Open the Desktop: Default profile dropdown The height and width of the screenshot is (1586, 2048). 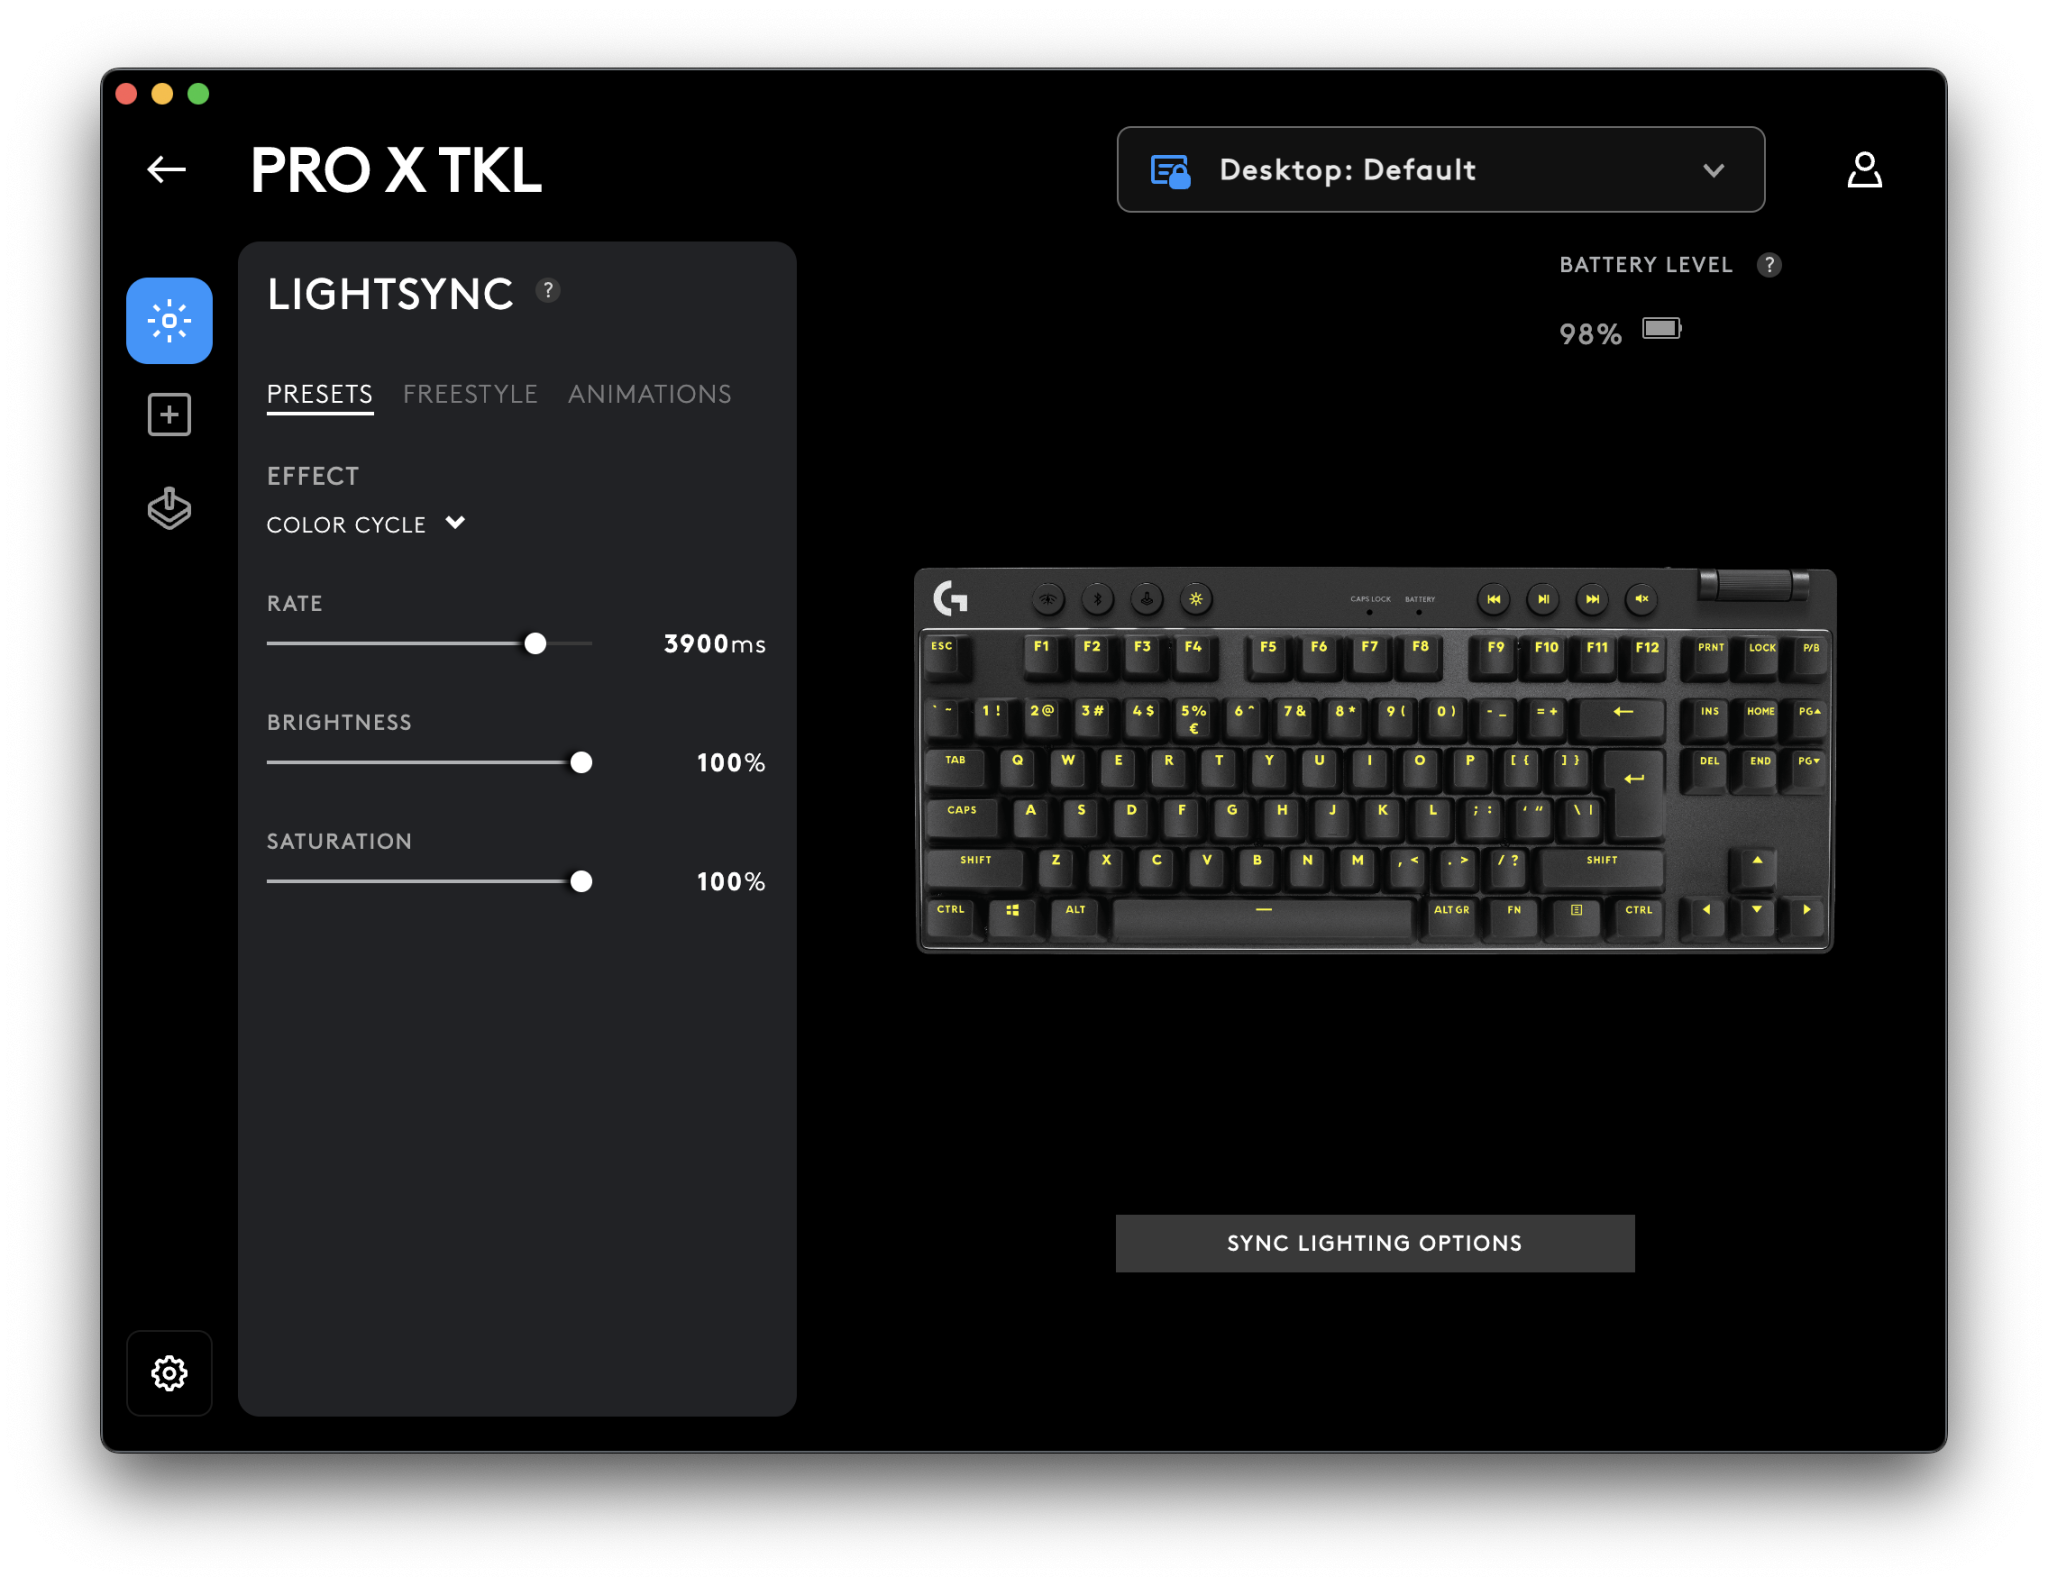1440,170
